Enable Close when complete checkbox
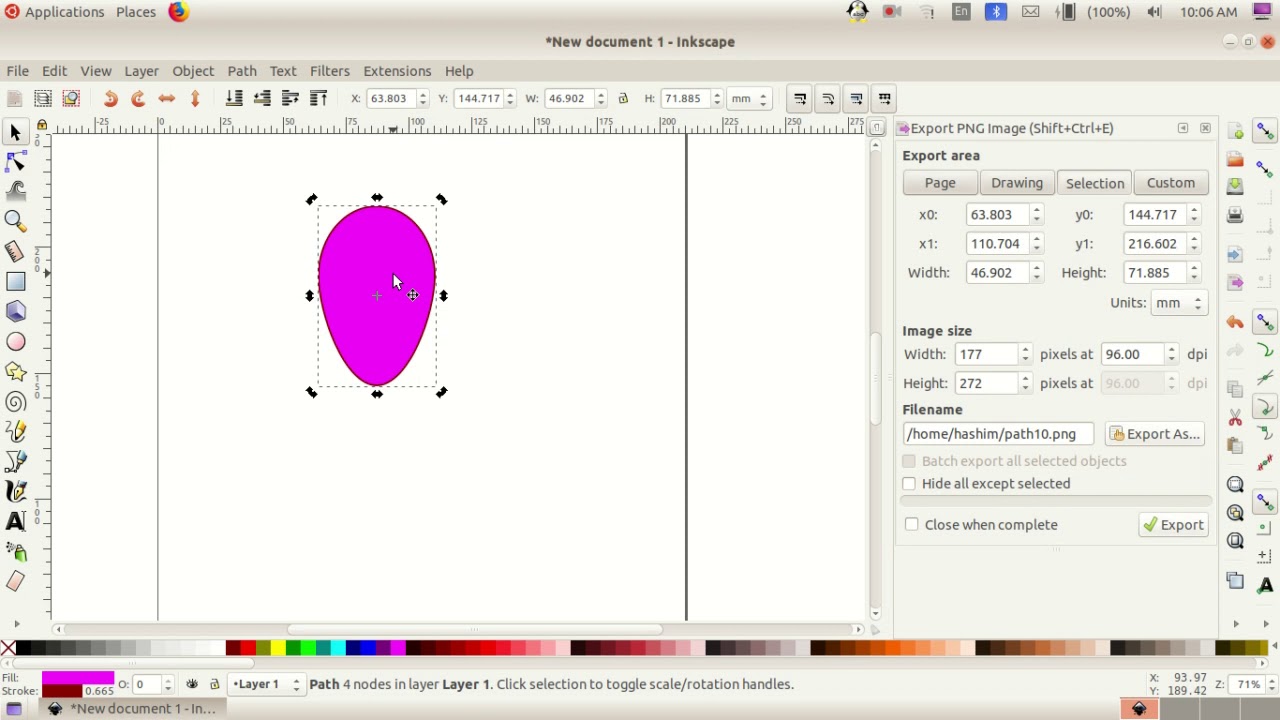The width and height of the screenshot is (1280, 720). [x=911, y=525]
